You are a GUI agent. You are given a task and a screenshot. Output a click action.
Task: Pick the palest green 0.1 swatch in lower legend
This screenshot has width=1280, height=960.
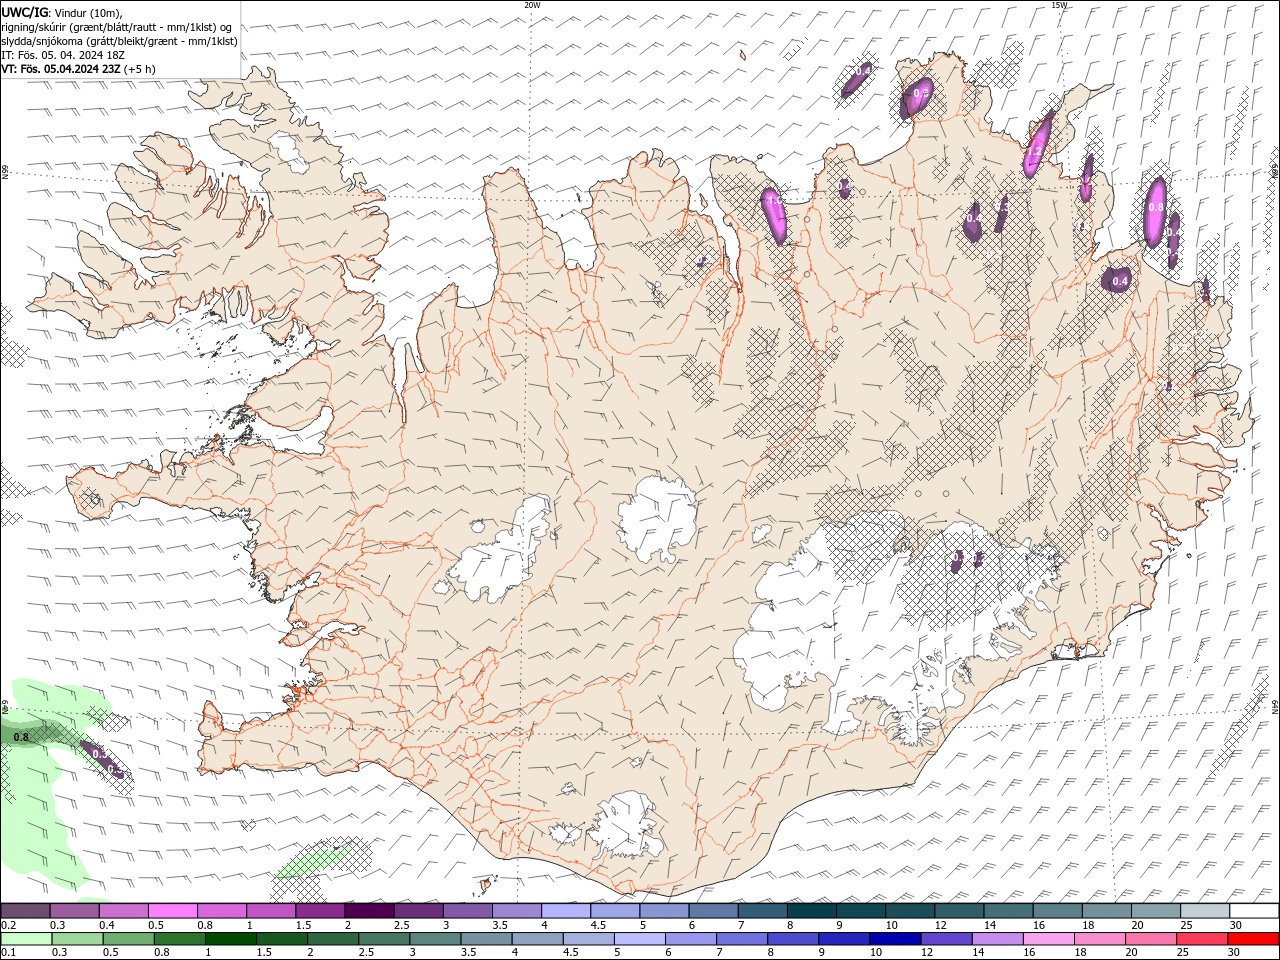(25, 939)
